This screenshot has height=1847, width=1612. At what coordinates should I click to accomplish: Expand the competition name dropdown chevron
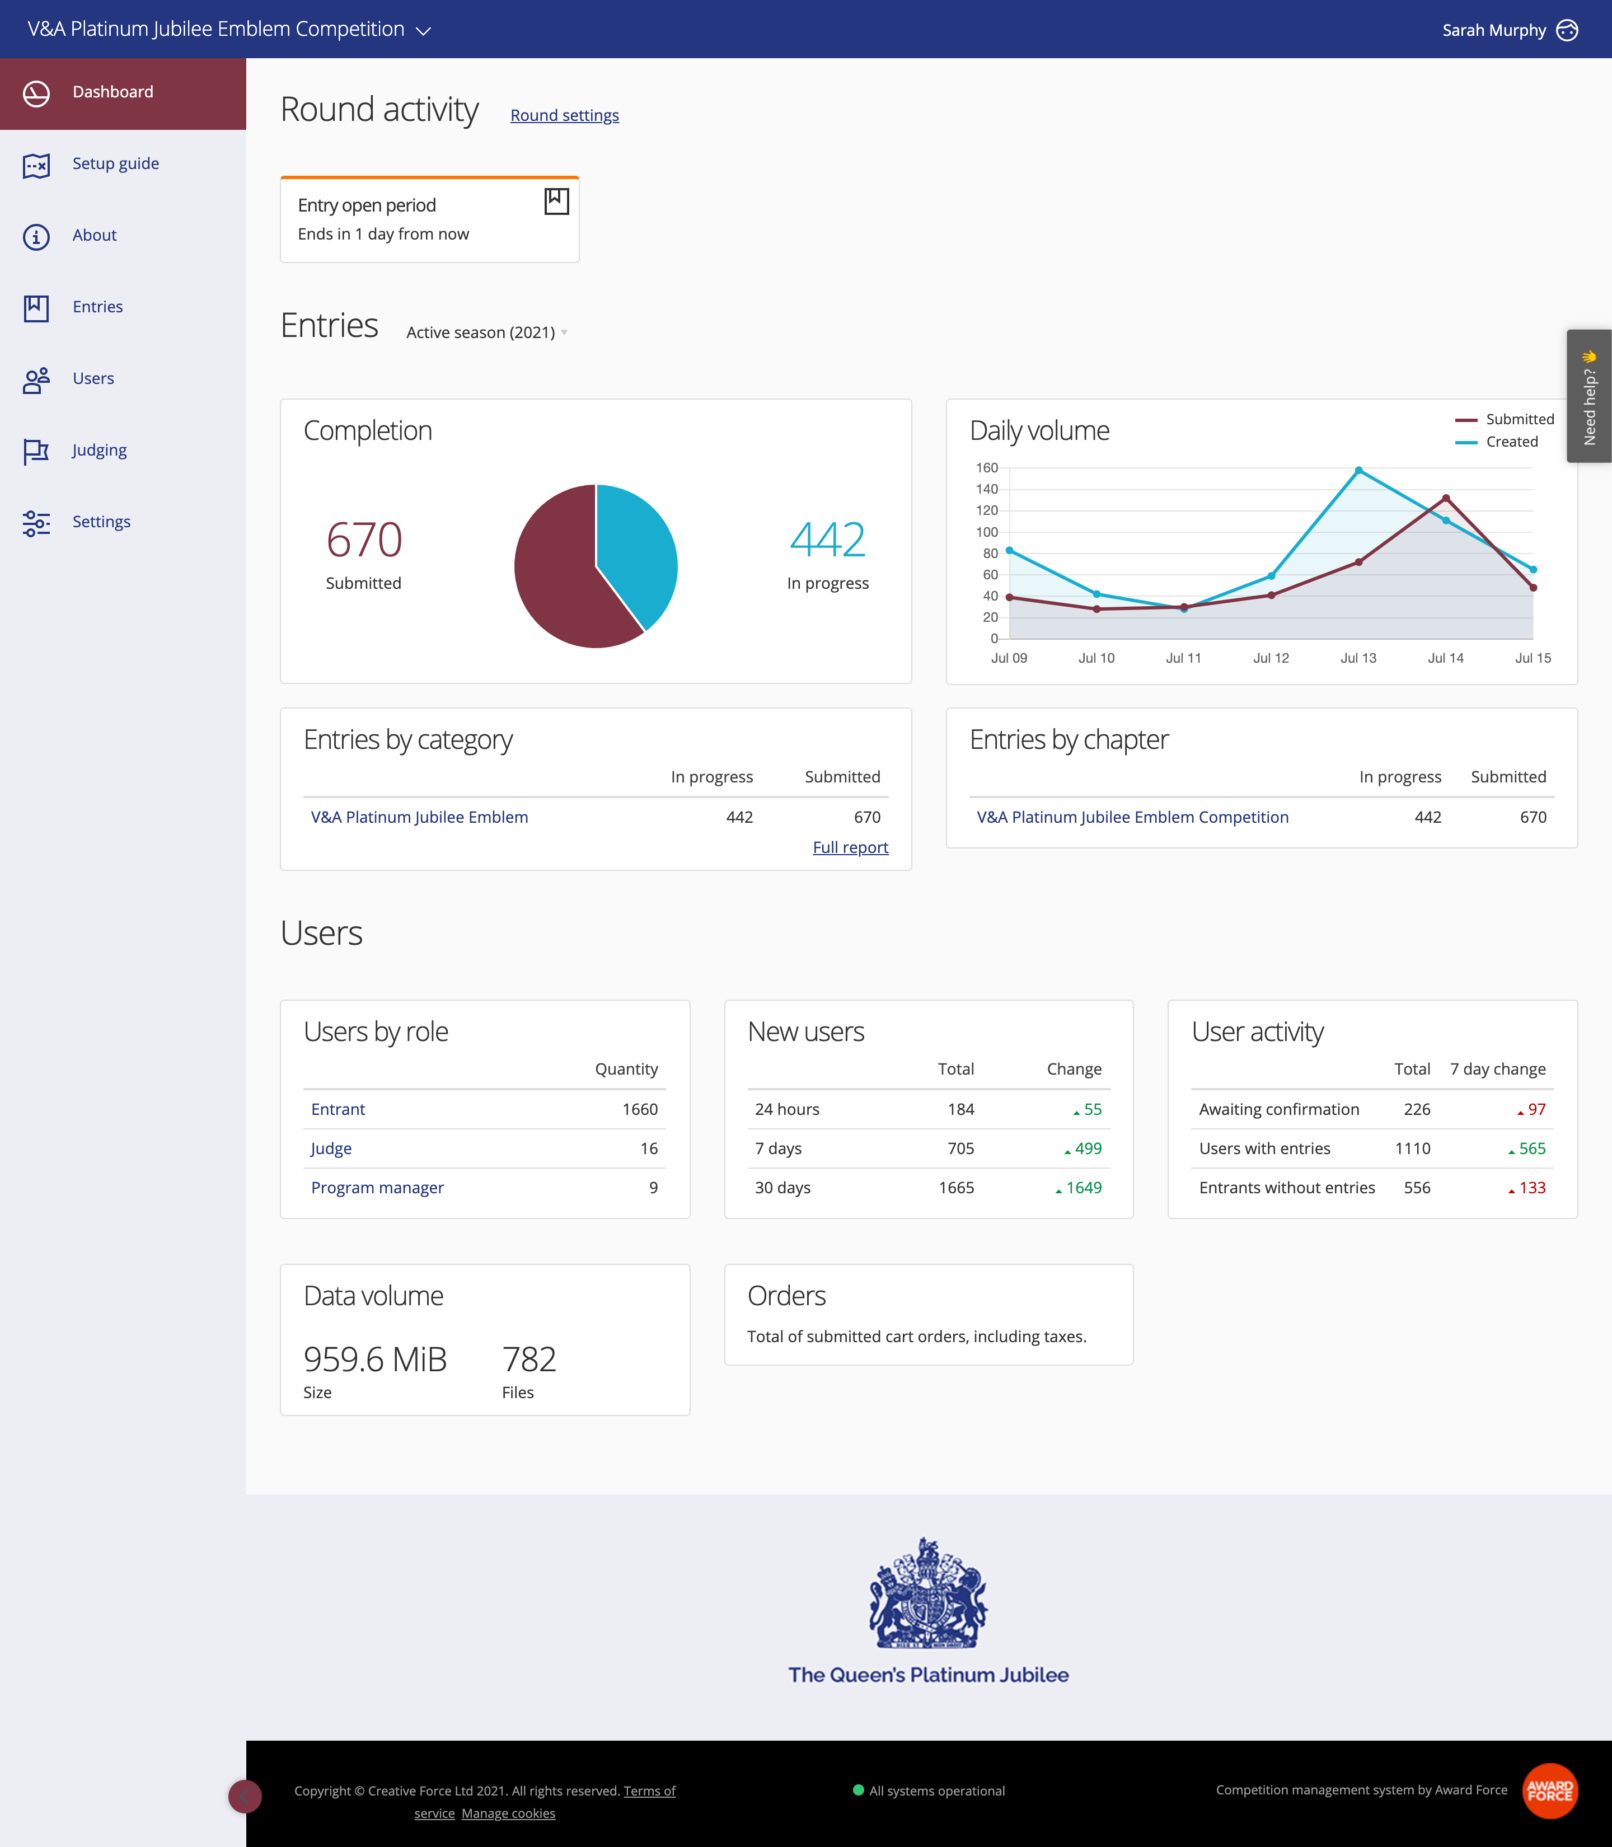pos(423,31)
